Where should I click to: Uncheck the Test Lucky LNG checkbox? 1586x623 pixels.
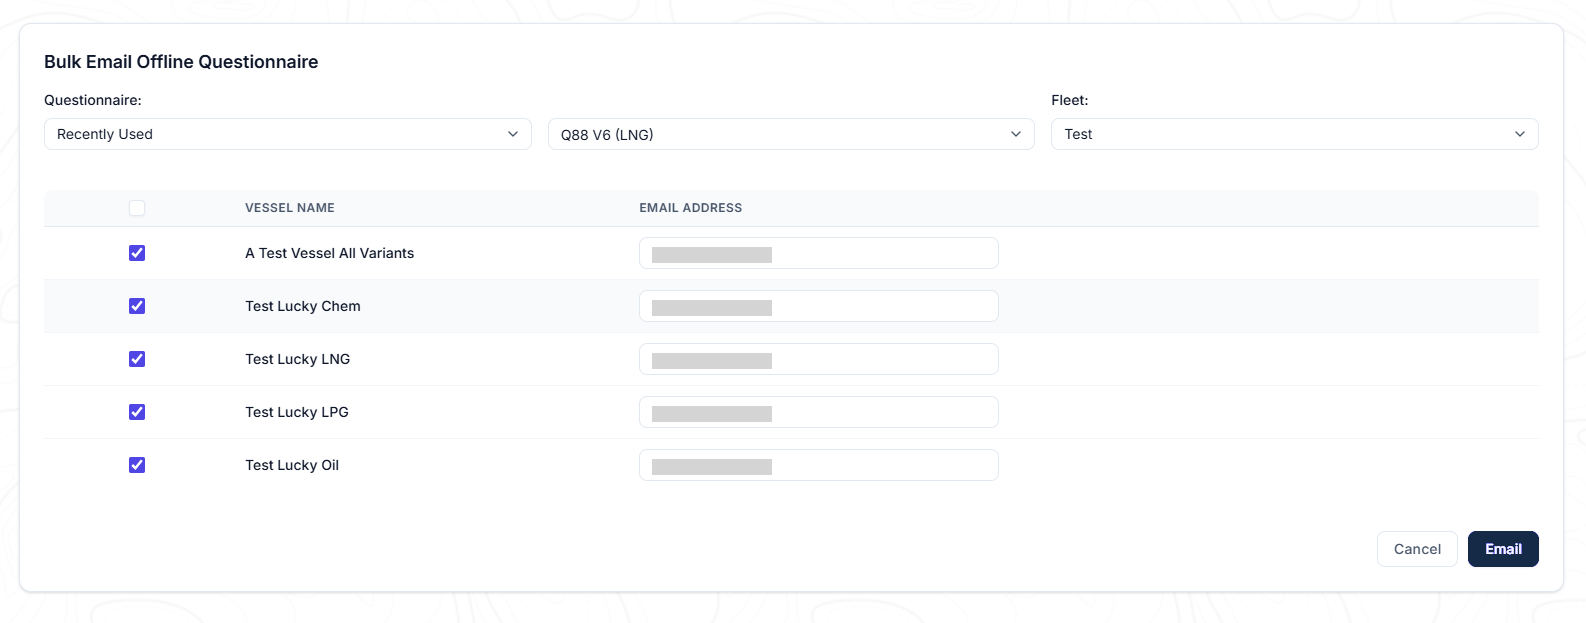click(137, 359)
